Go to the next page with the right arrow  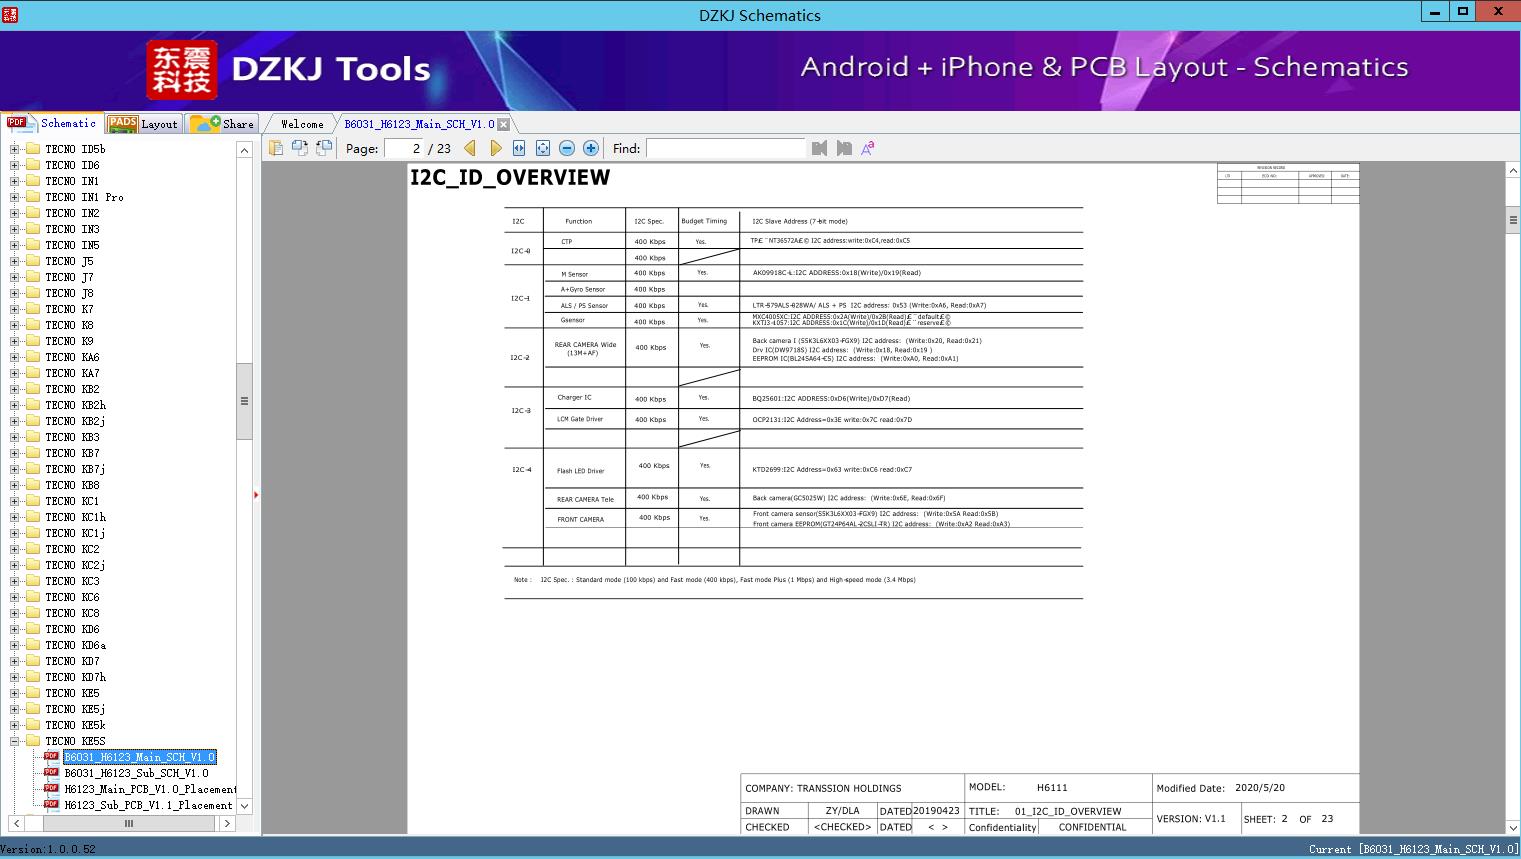(495, 148)
